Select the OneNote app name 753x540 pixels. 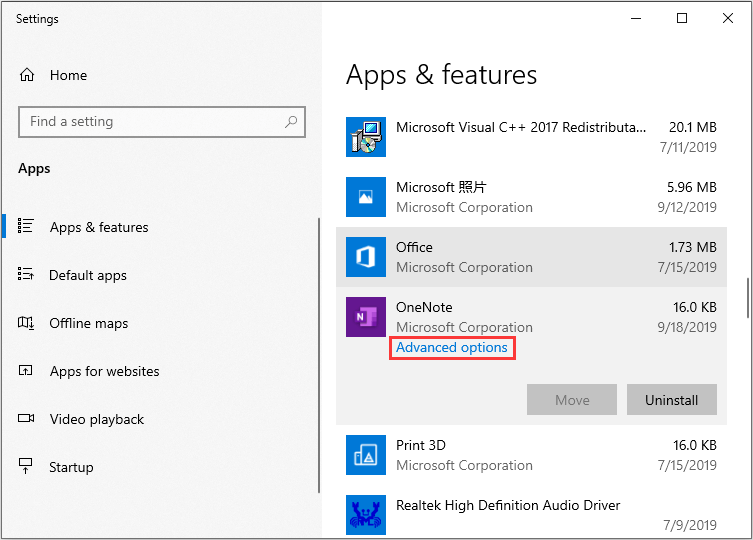tap(424, 307)
